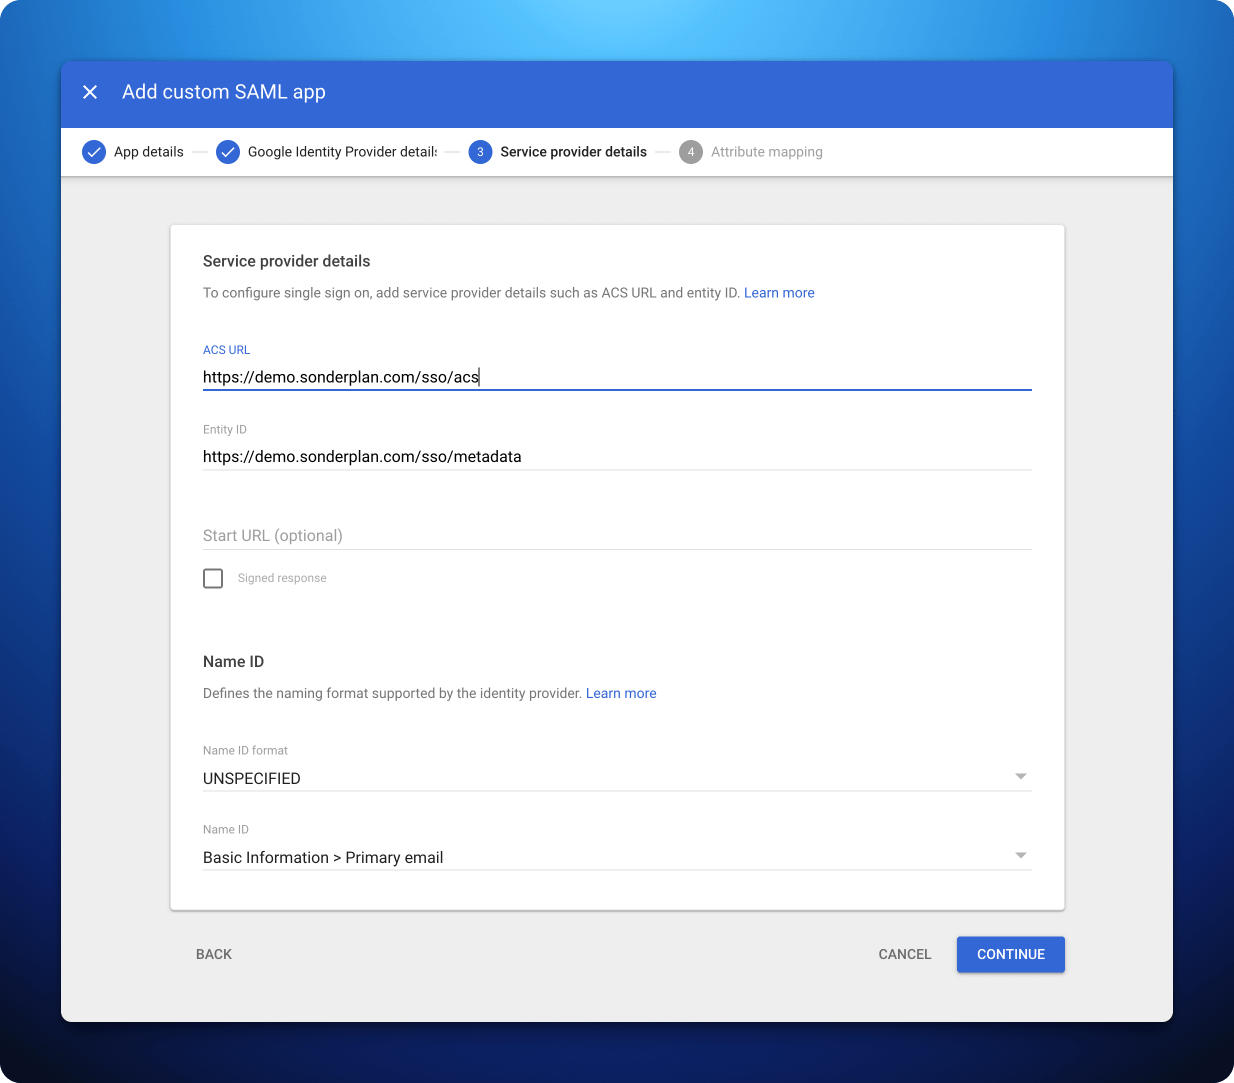Open the Learn more link under Name ID
Viewport: 1234px width, 1083px height.
(621, 693)
